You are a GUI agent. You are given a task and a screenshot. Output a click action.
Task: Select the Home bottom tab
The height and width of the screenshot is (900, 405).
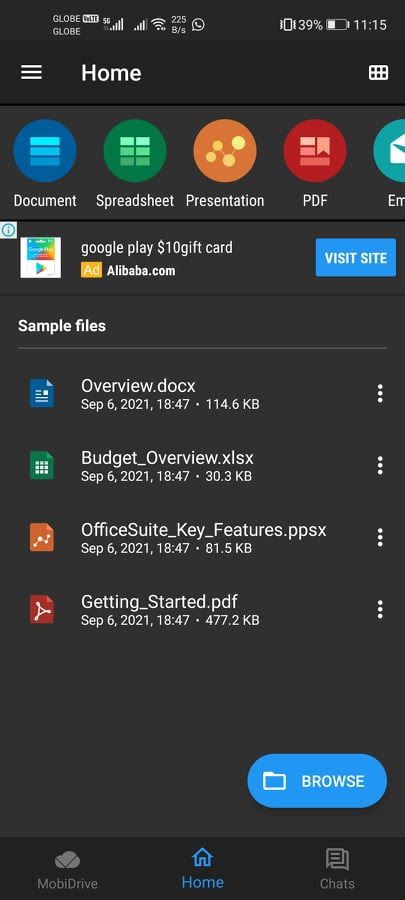click(202, 869)
